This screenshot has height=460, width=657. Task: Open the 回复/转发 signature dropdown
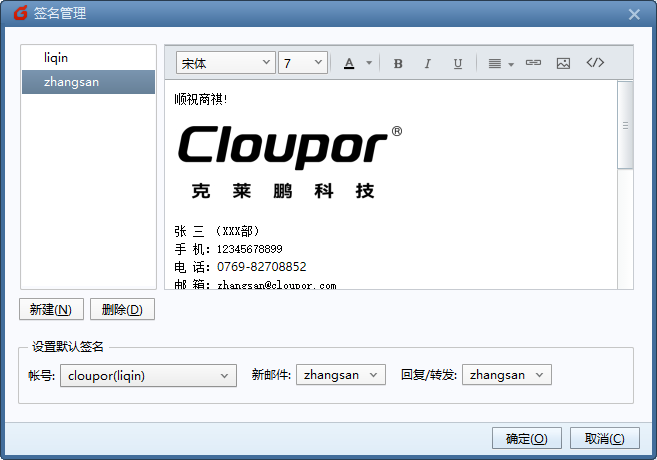coord(507,375)
